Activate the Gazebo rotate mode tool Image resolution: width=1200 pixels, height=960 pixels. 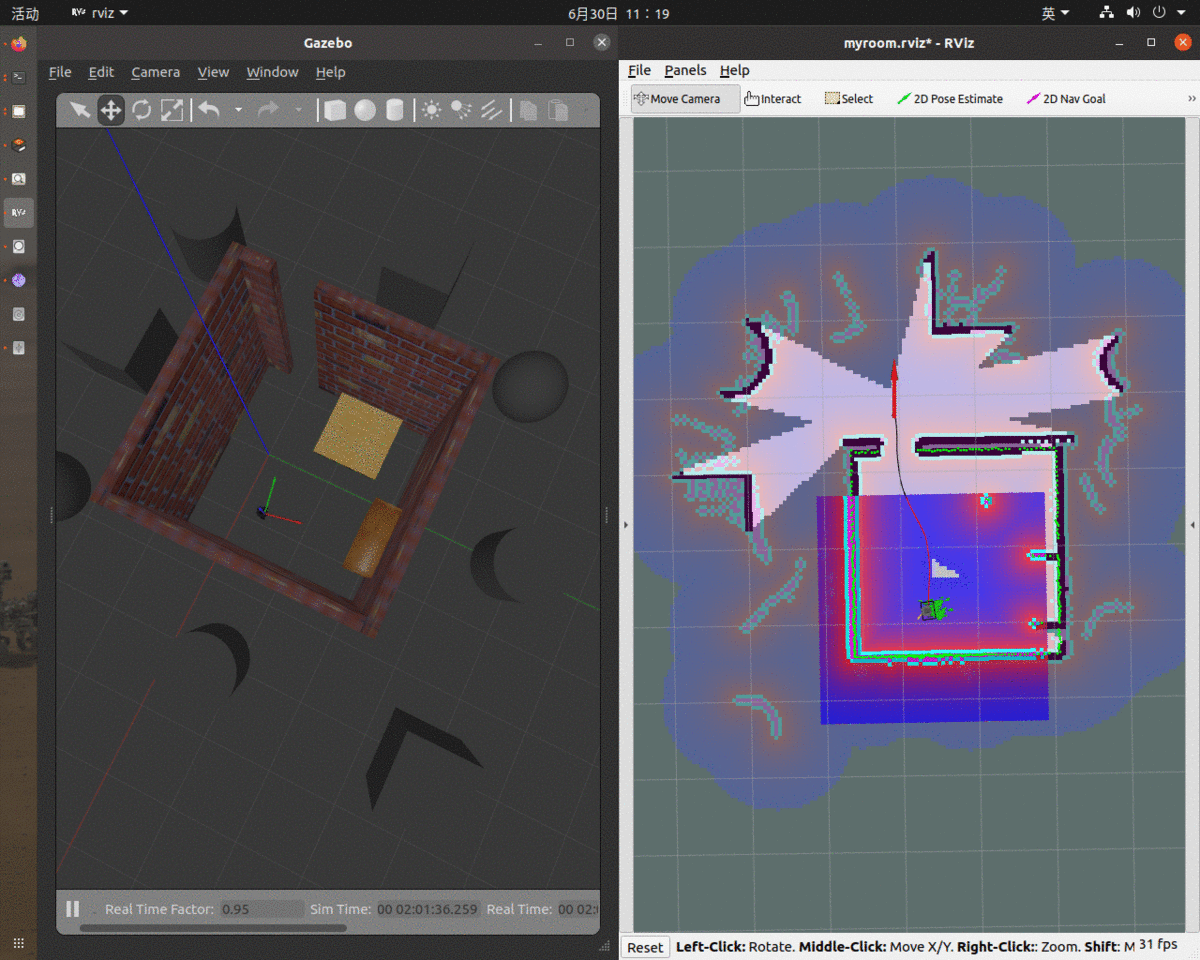[141, 110]
